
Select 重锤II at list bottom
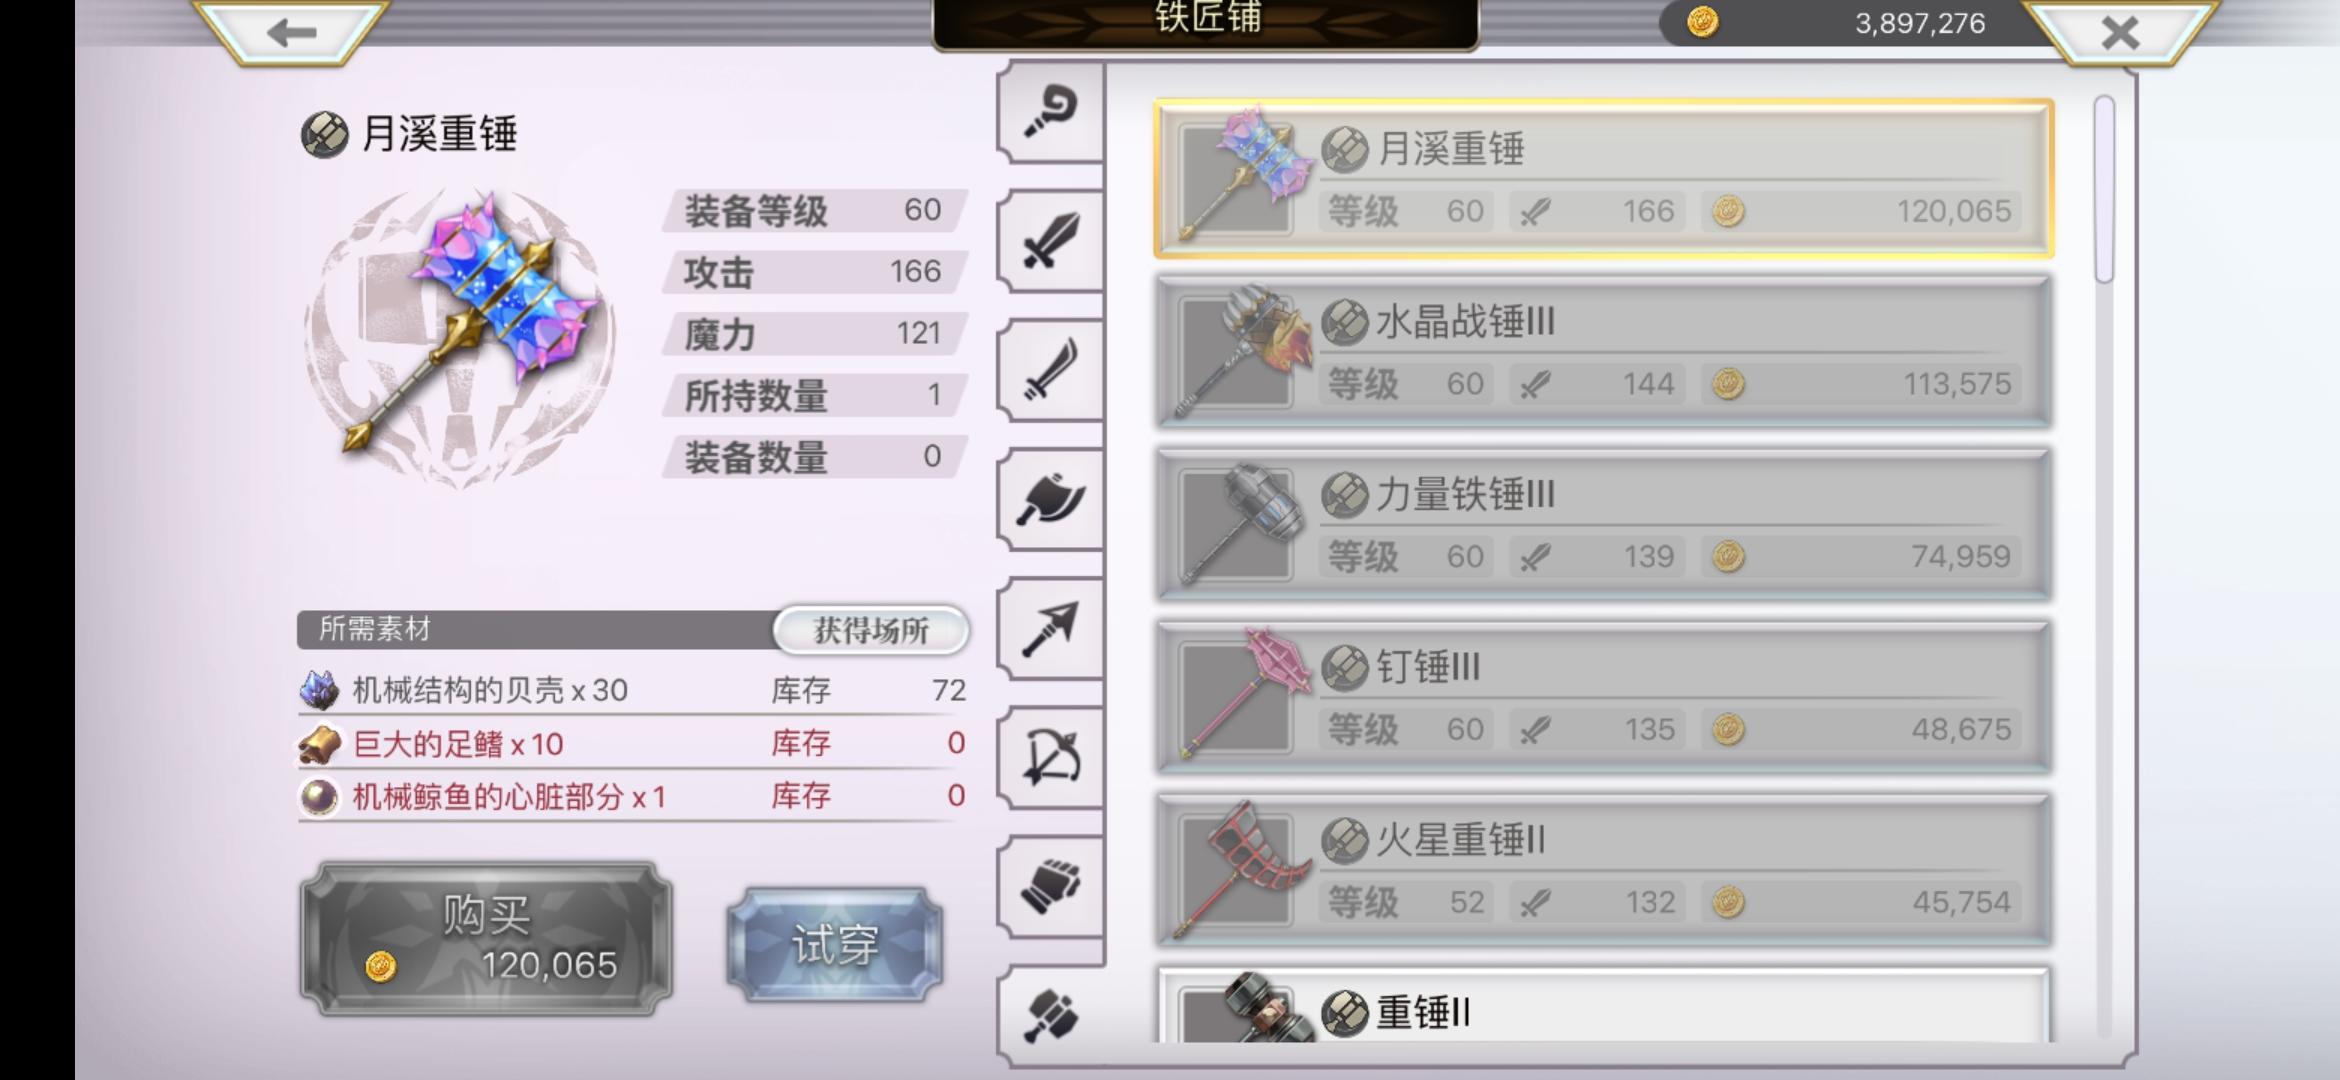1604,1005
